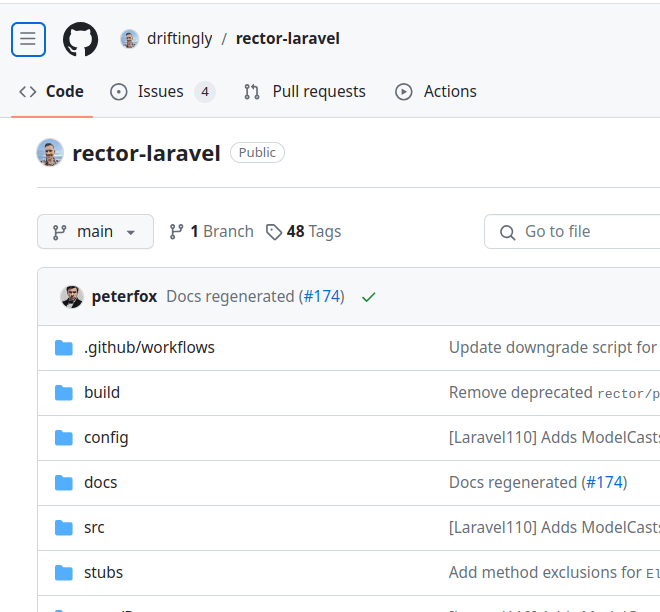Open commit Update downgrade script message

[554, 348]
